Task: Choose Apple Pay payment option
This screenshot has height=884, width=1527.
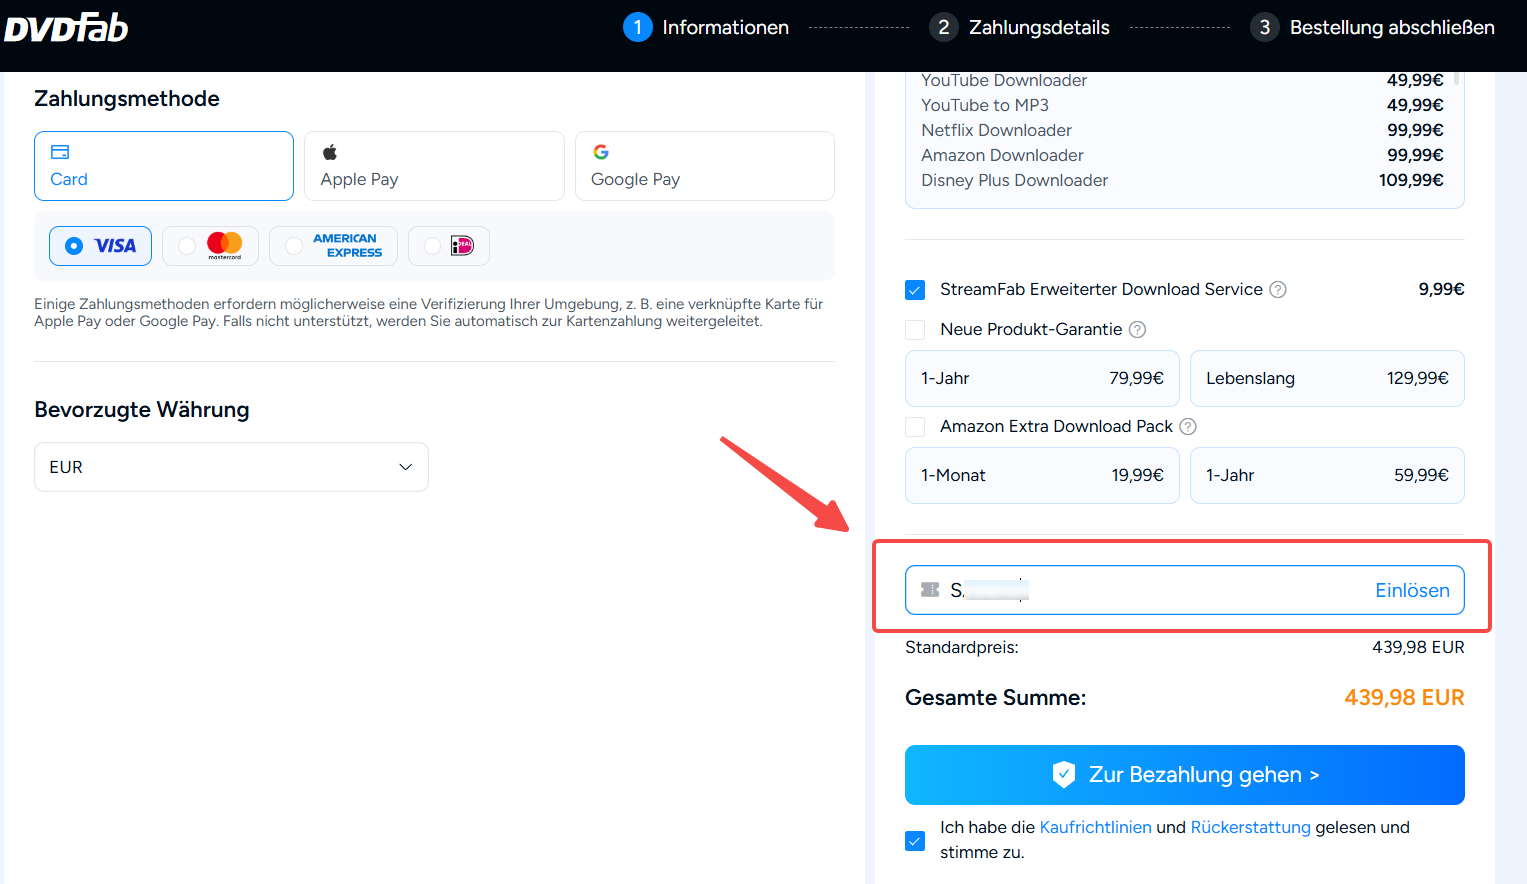Action: 434,166
